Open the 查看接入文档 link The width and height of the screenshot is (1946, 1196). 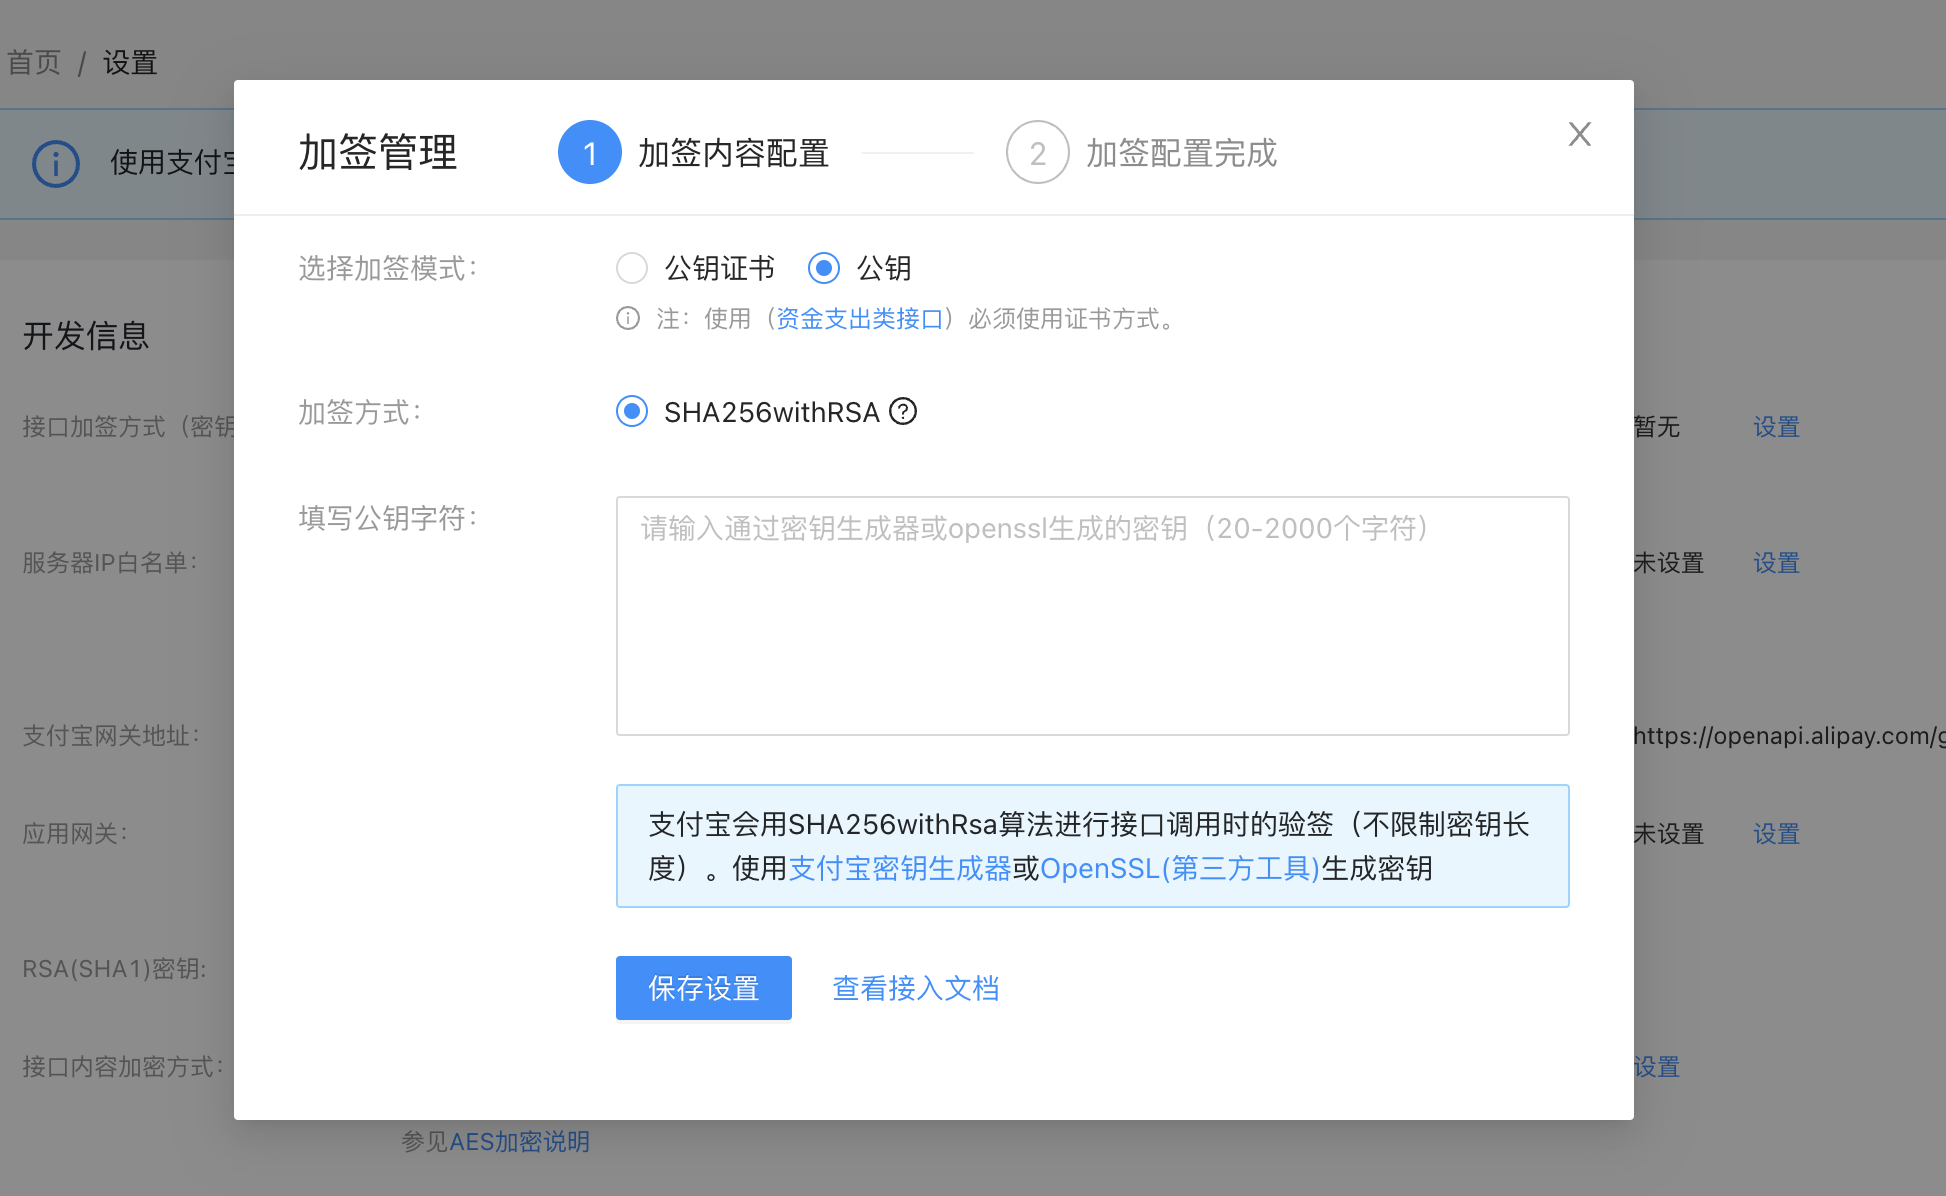915,988
